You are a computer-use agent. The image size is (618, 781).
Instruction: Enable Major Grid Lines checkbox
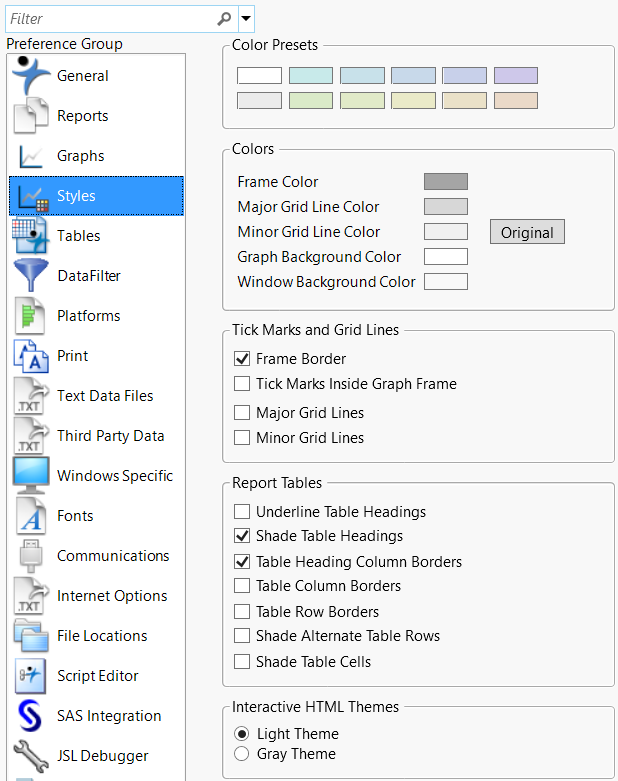click(x=241, y=413)
